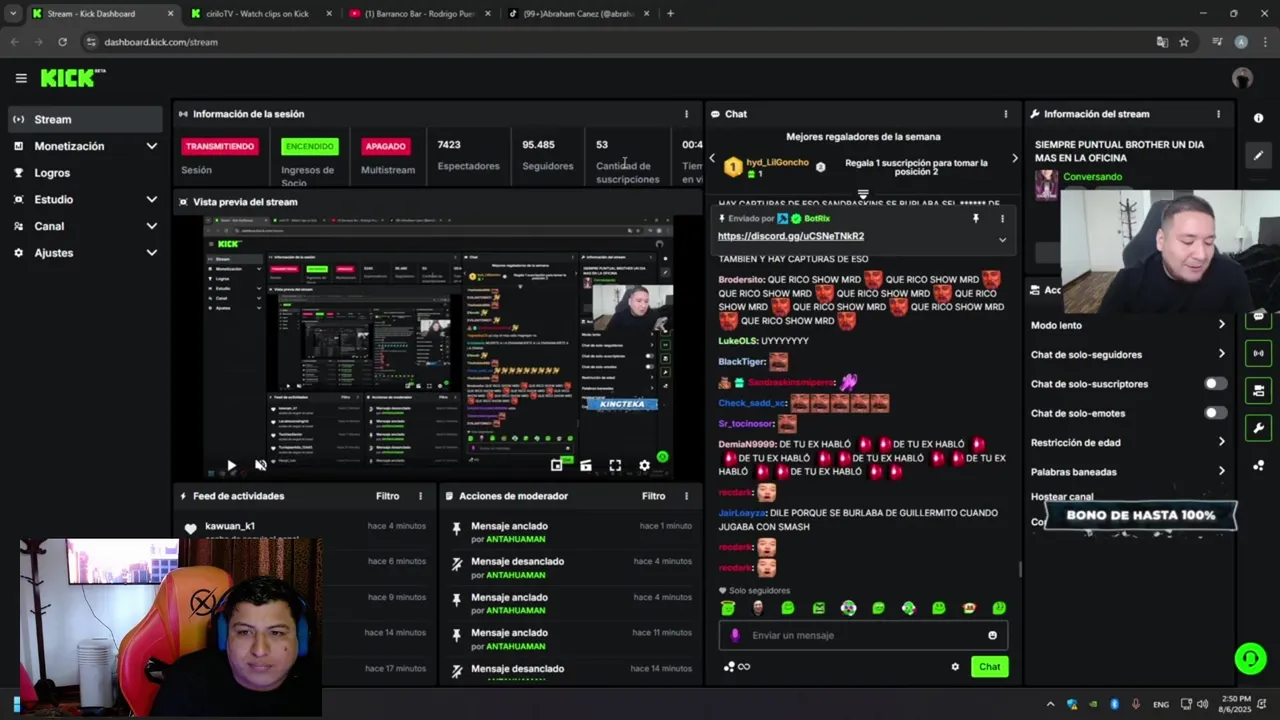This screenshot has width=1280, height=720.
Task: Switch to Abraham Canez TikTok browser tab
Action: click(x=579, y=14)
